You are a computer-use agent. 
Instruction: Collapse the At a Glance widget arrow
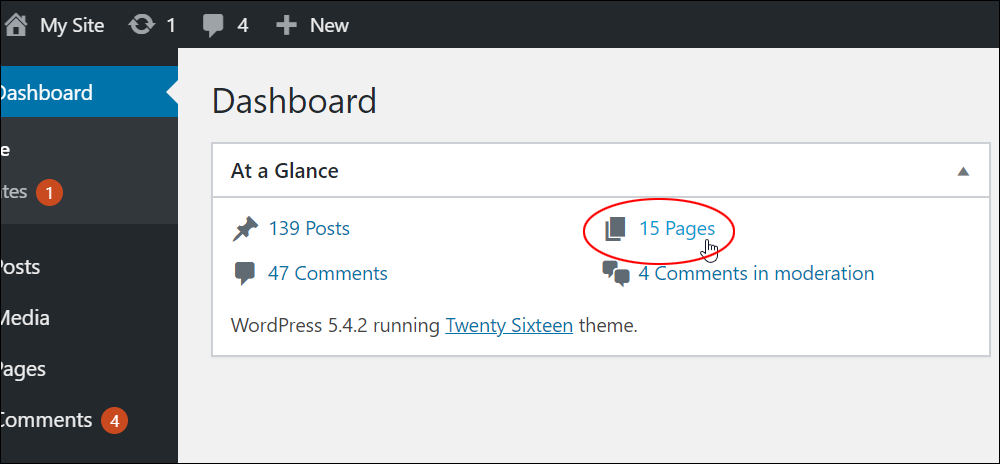click(x=963, y=171)
